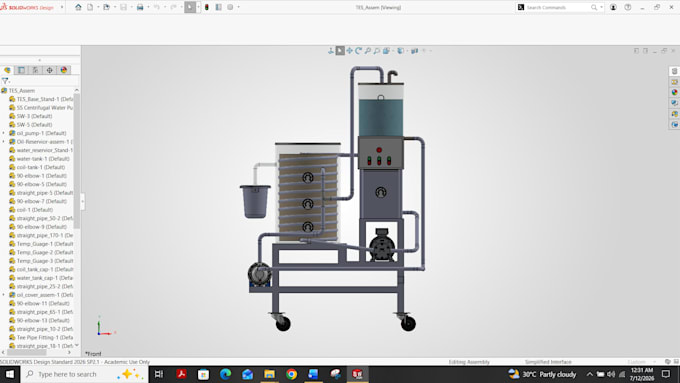Screen dimensions: 680x383
Task: Open the dropdown arrow next to Print
Action: pos(148,7)
